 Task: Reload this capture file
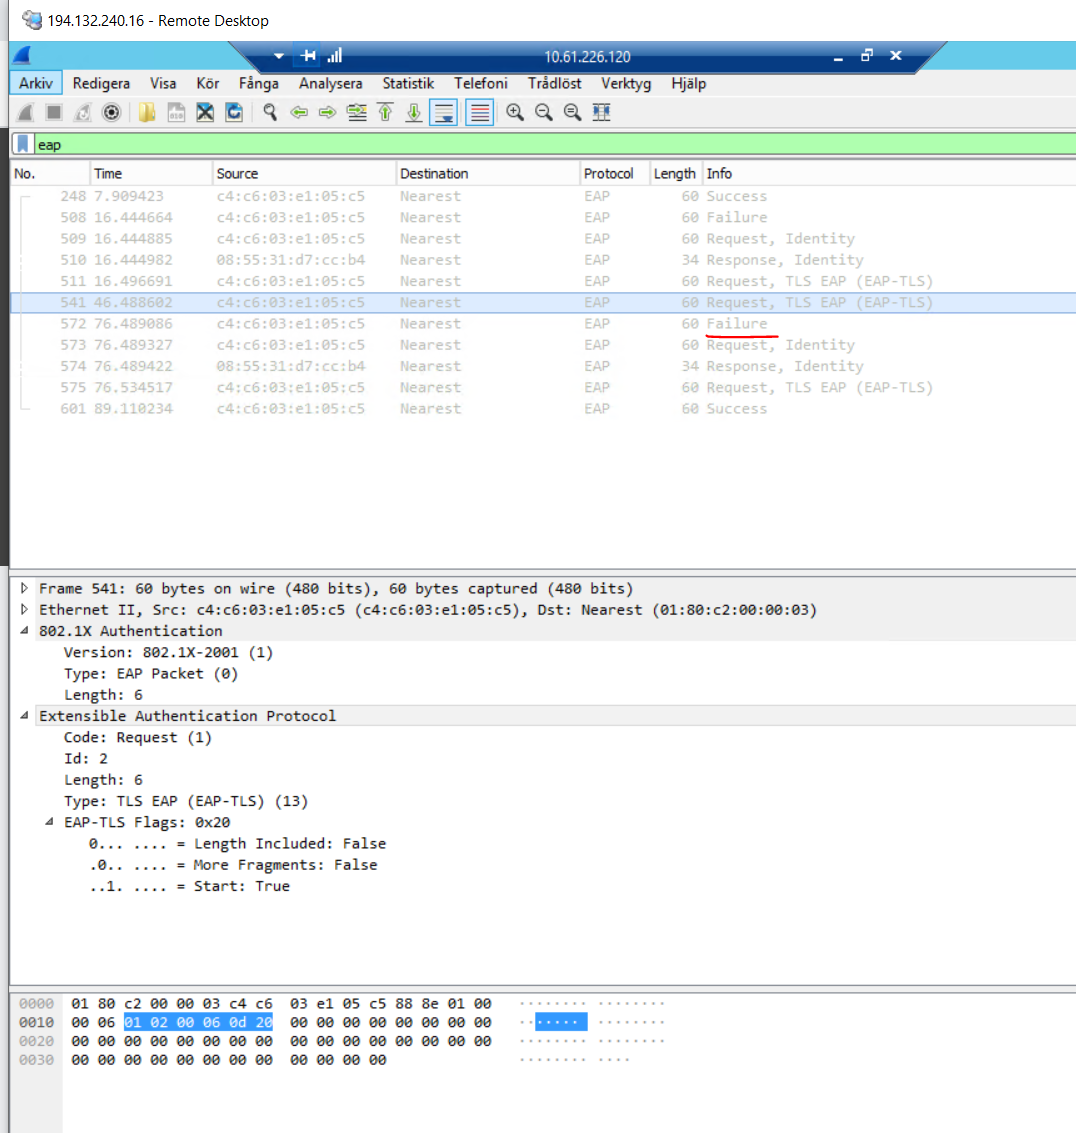233,112
